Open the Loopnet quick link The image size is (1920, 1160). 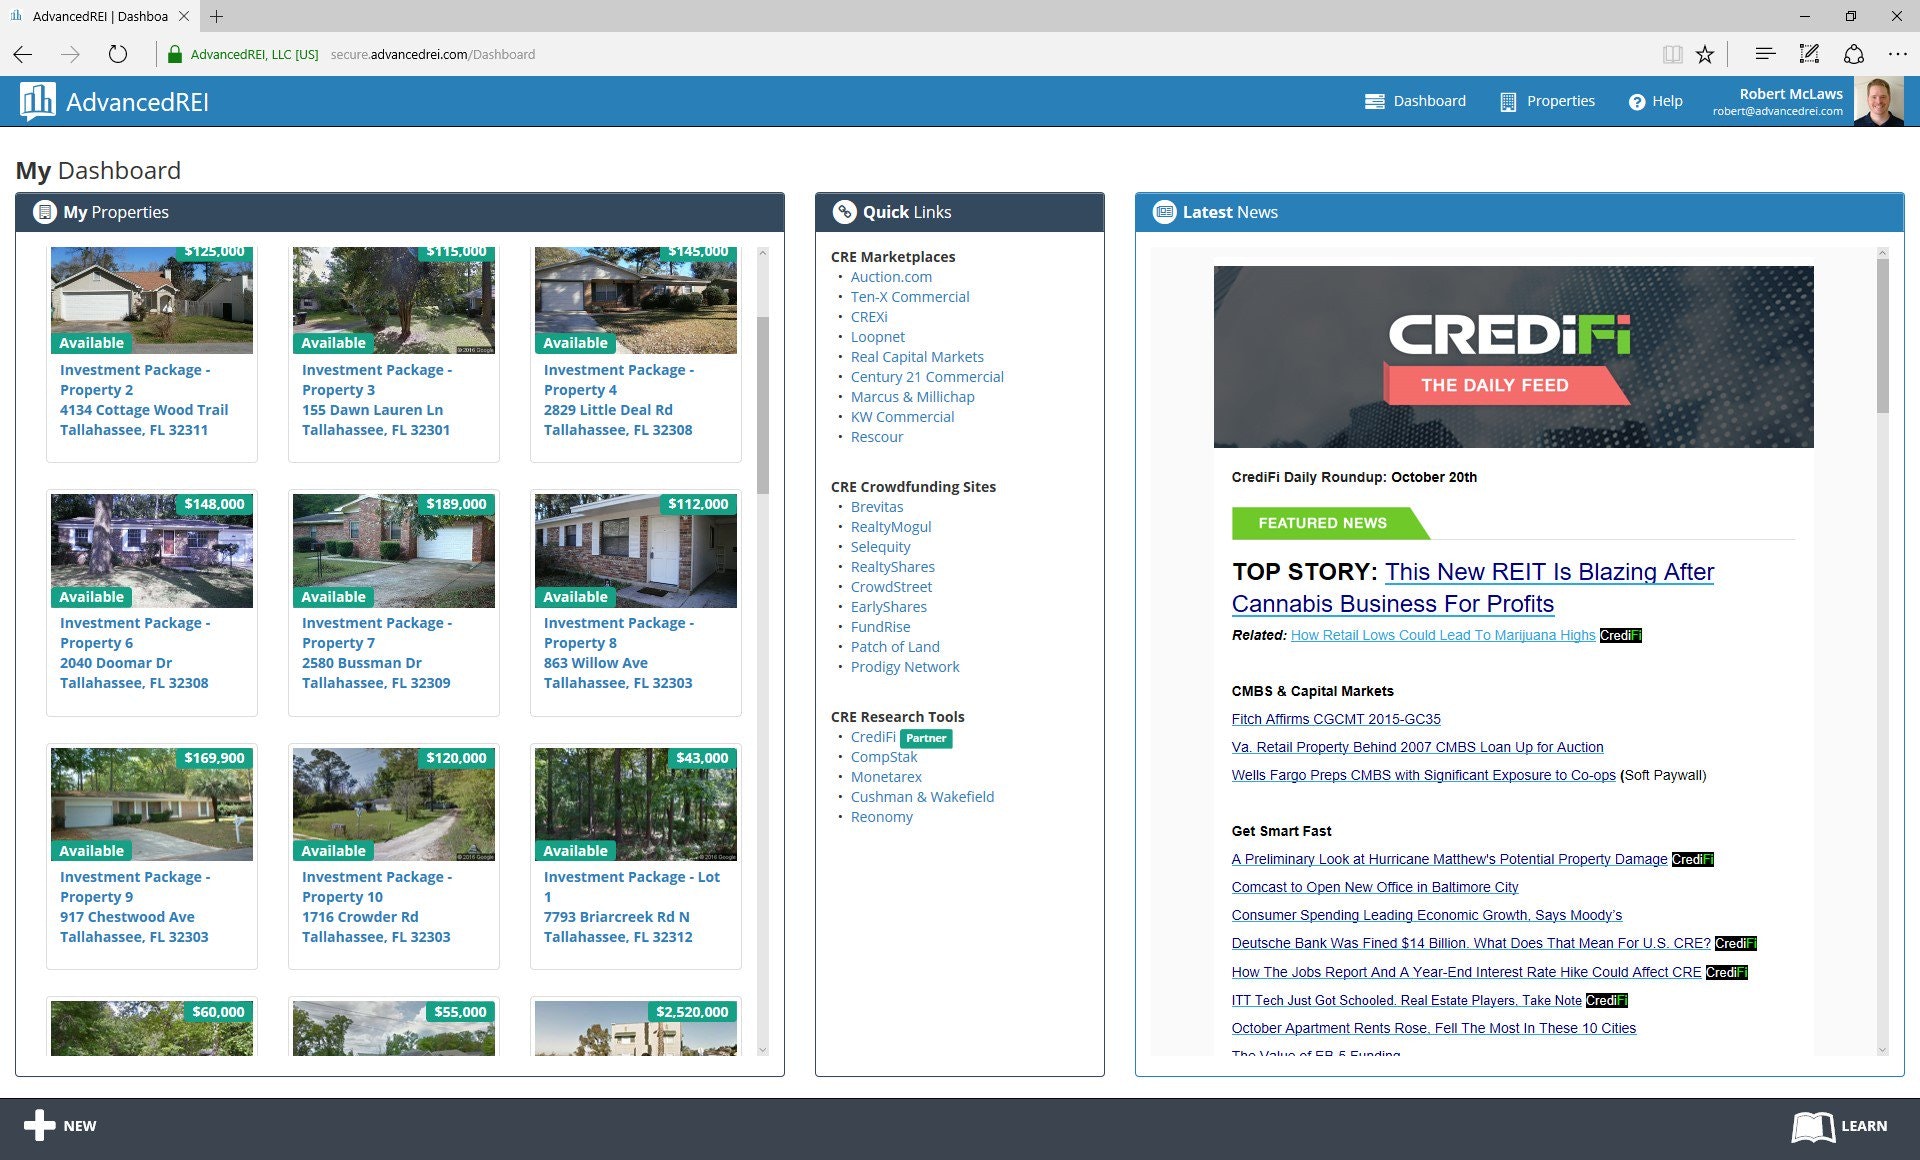pyautogui.click(x=877, y=337)
